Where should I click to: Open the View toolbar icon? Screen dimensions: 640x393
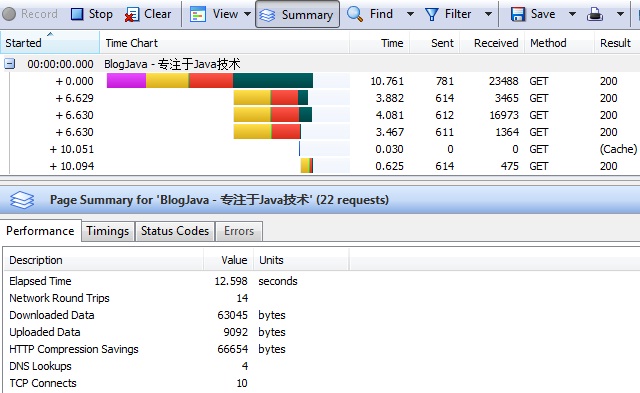click(x=198, y=14)
